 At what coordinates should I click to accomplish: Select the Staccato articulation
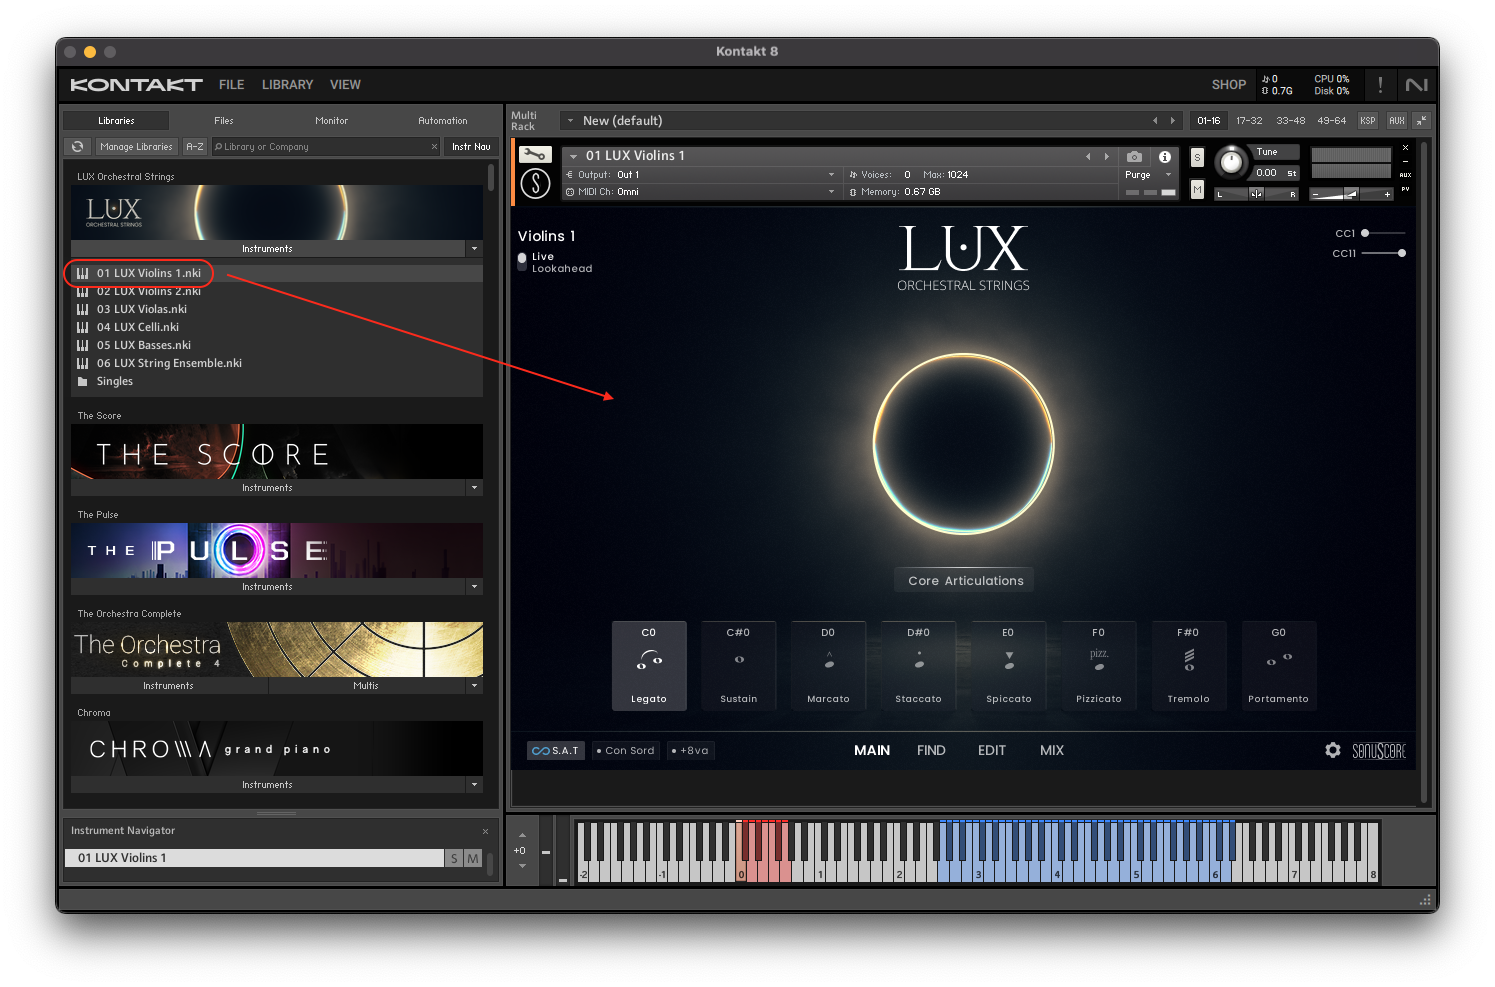(x=918, y=665)
